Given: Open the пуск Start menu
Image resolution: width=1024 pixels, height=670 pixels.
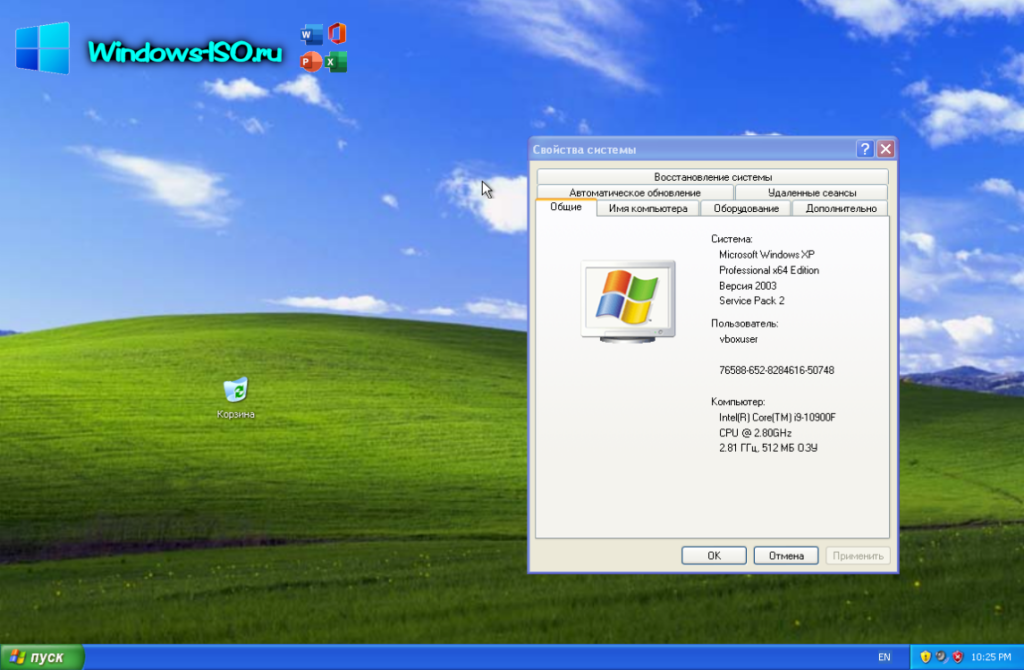Looking at the screenshot, I should coord(42,657).
